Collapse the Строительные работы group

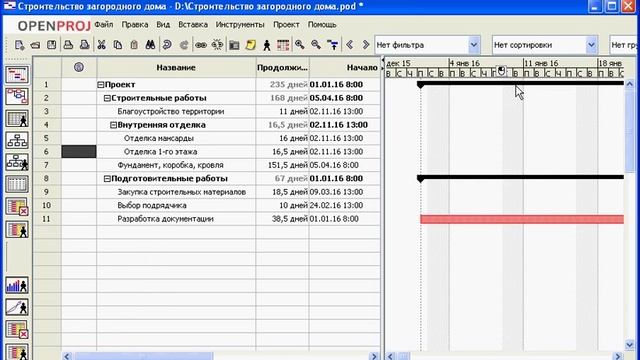click(x=107, y=98)
